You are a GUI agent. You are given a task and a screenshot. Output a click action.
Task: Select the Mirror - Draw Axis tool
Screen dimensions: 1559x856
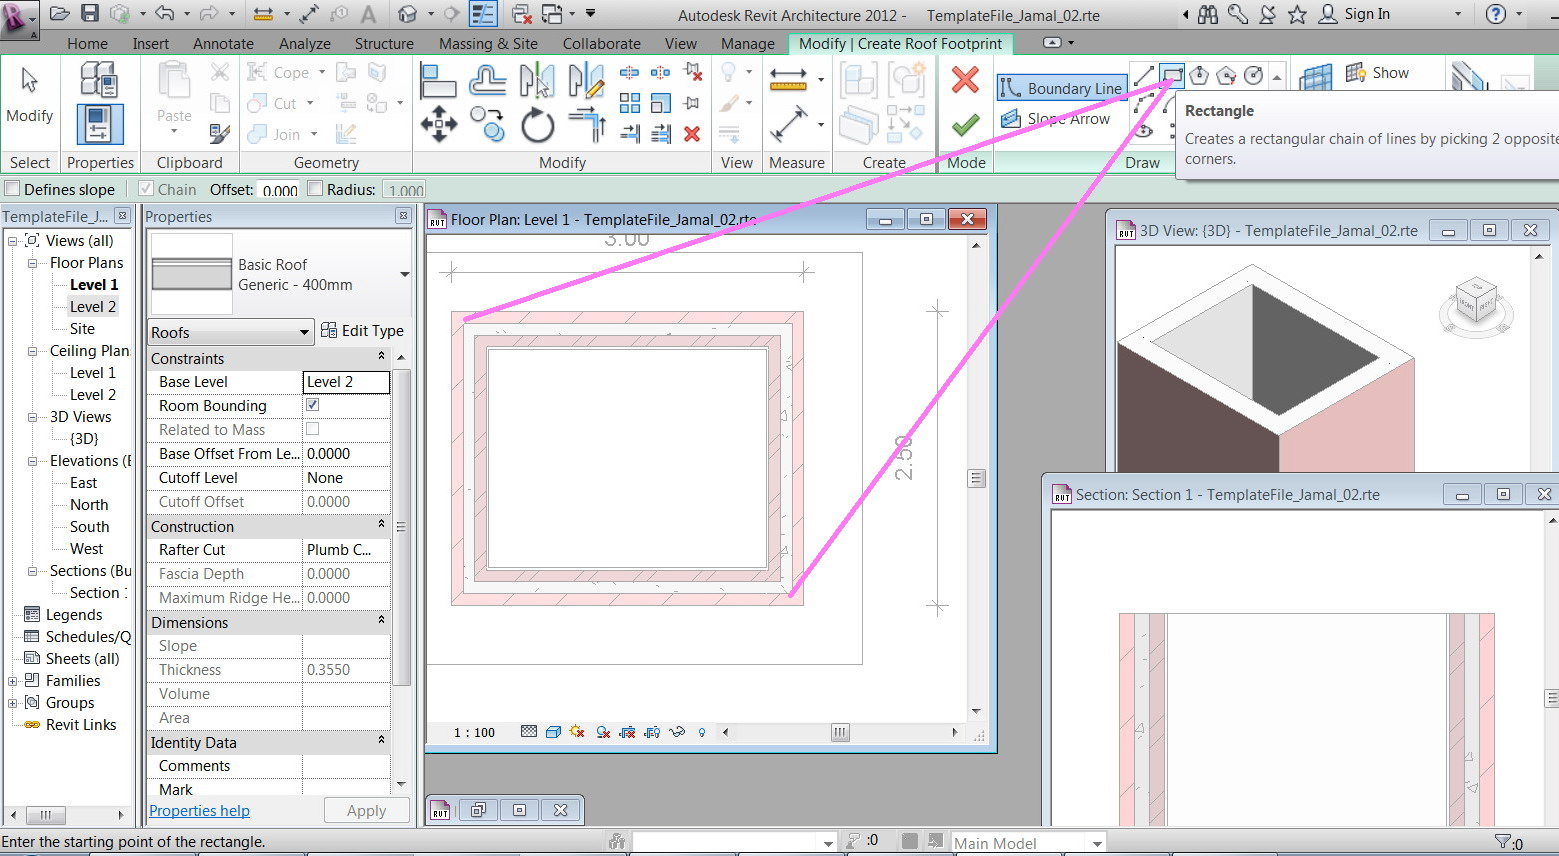click(586, 80)
